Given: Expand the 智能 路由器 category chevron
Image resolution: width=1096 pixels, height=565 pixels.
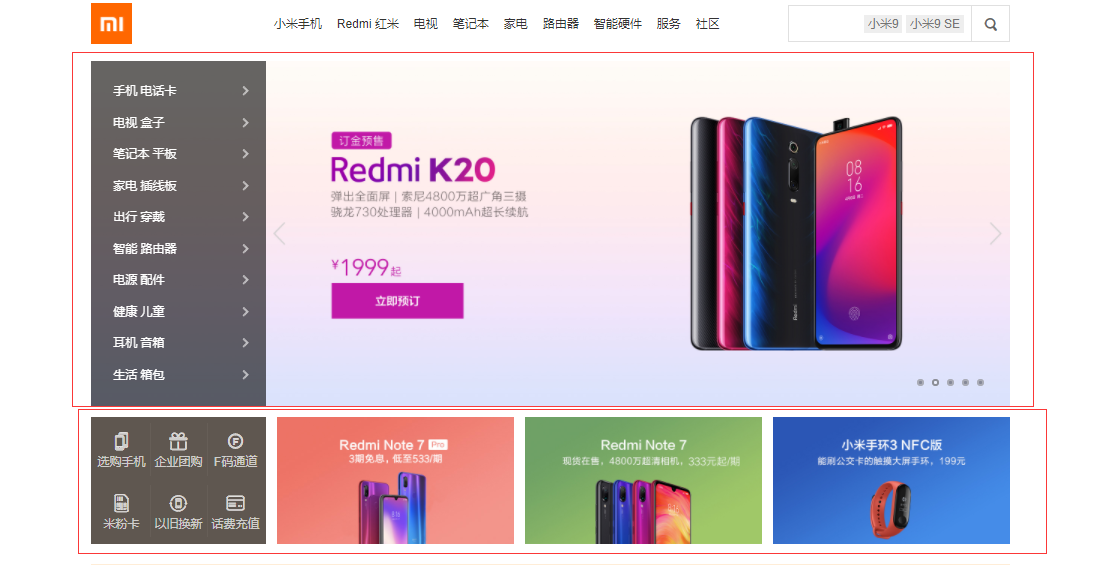Looking at the screenshot, I should click(245, 248).
